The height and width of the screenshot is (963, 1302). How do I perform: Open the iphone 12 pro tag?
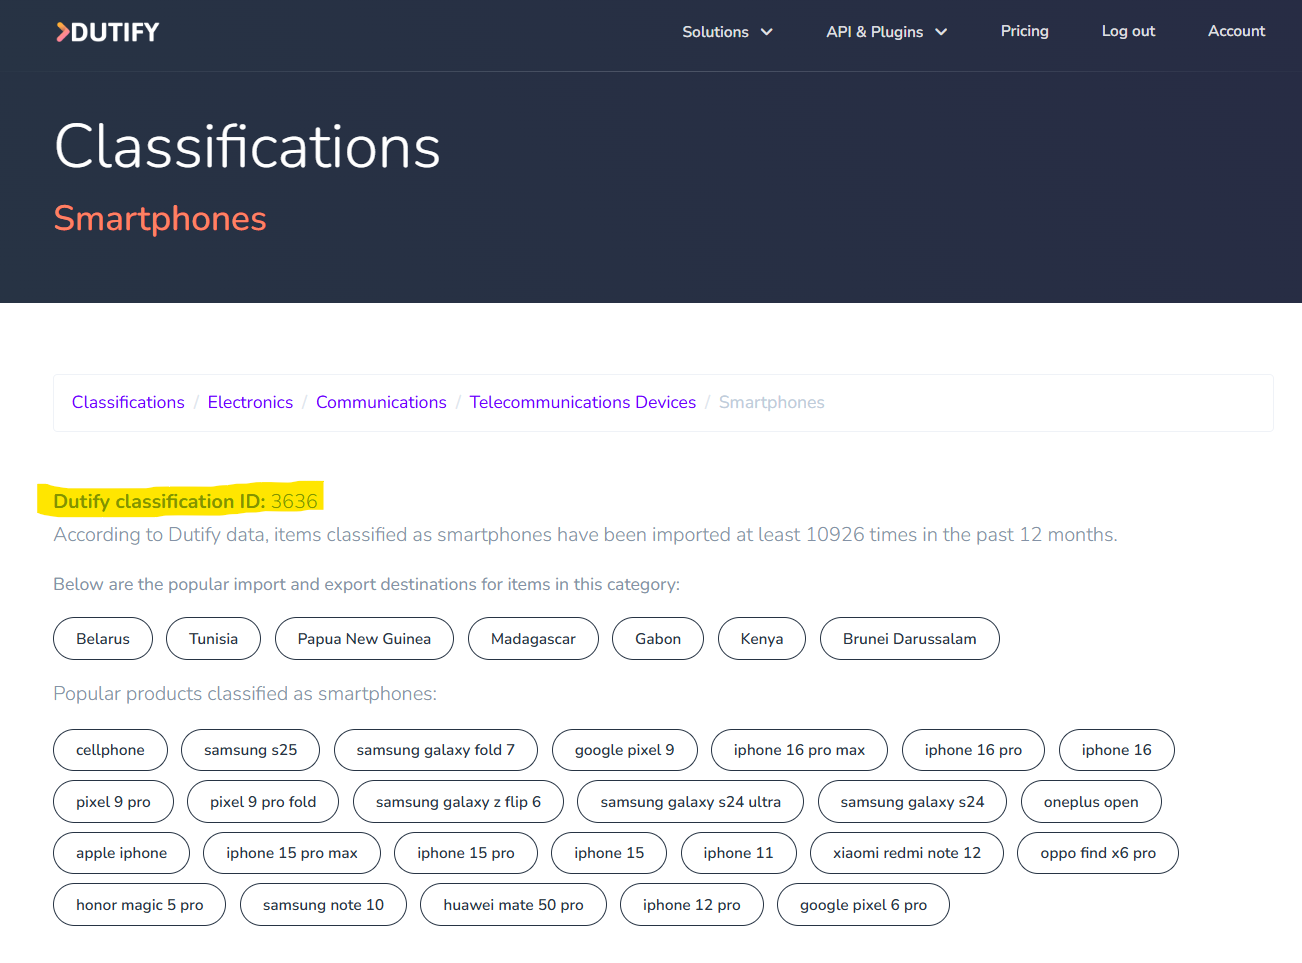click(692, 905)
